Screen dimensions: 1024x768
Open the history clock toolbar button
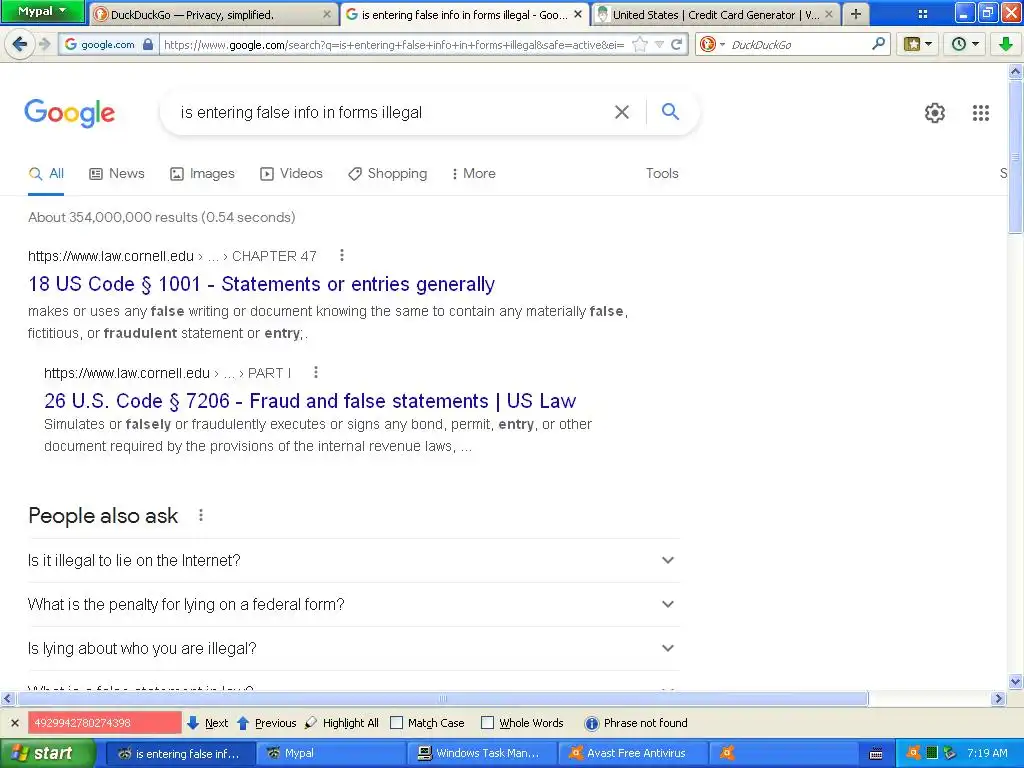point(965,44)
